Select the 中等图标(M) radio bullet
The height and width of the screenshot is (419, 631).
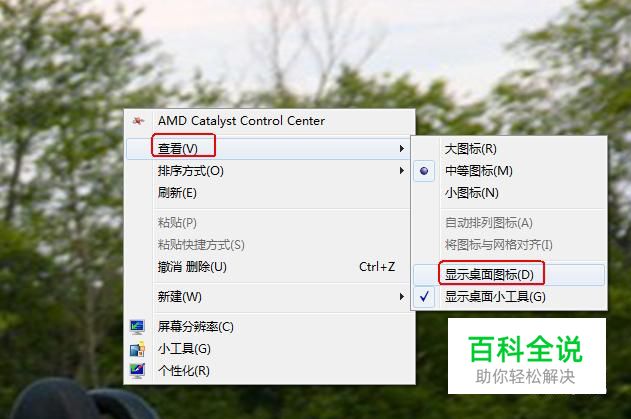(x=424, y=171)
